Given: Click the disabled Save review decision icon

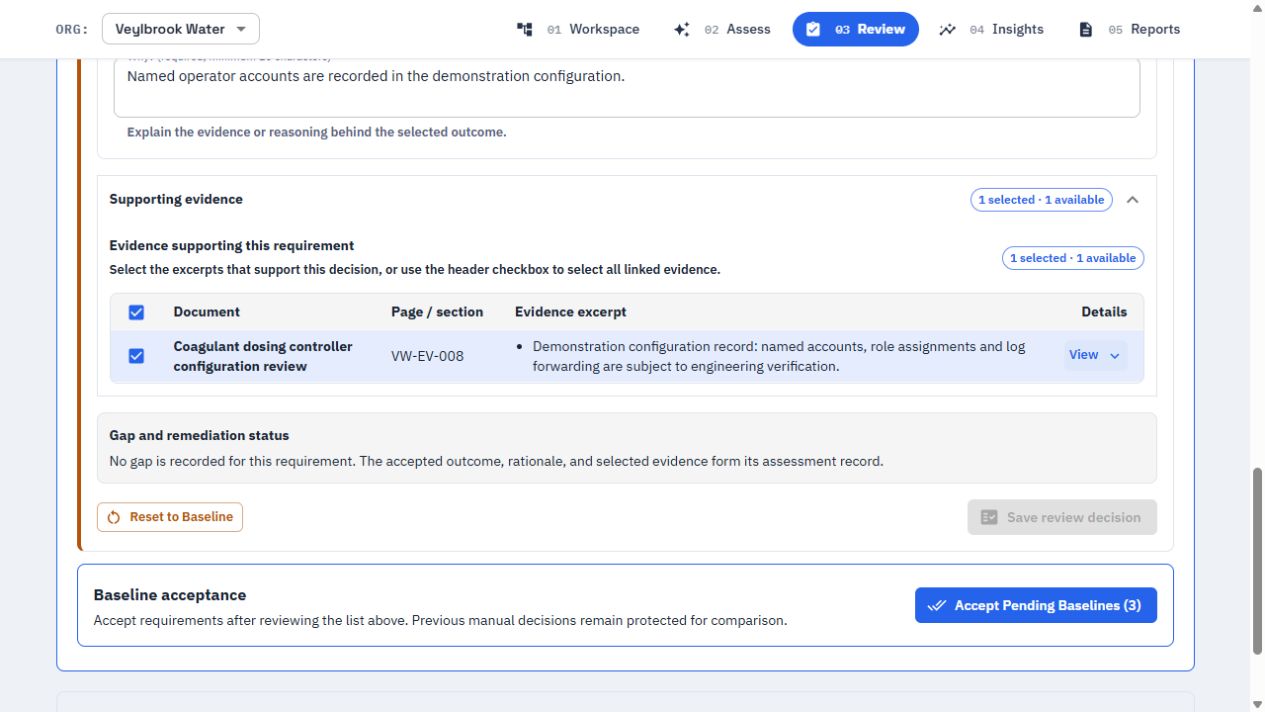Looking at the screenshot, I should point(989,517).
